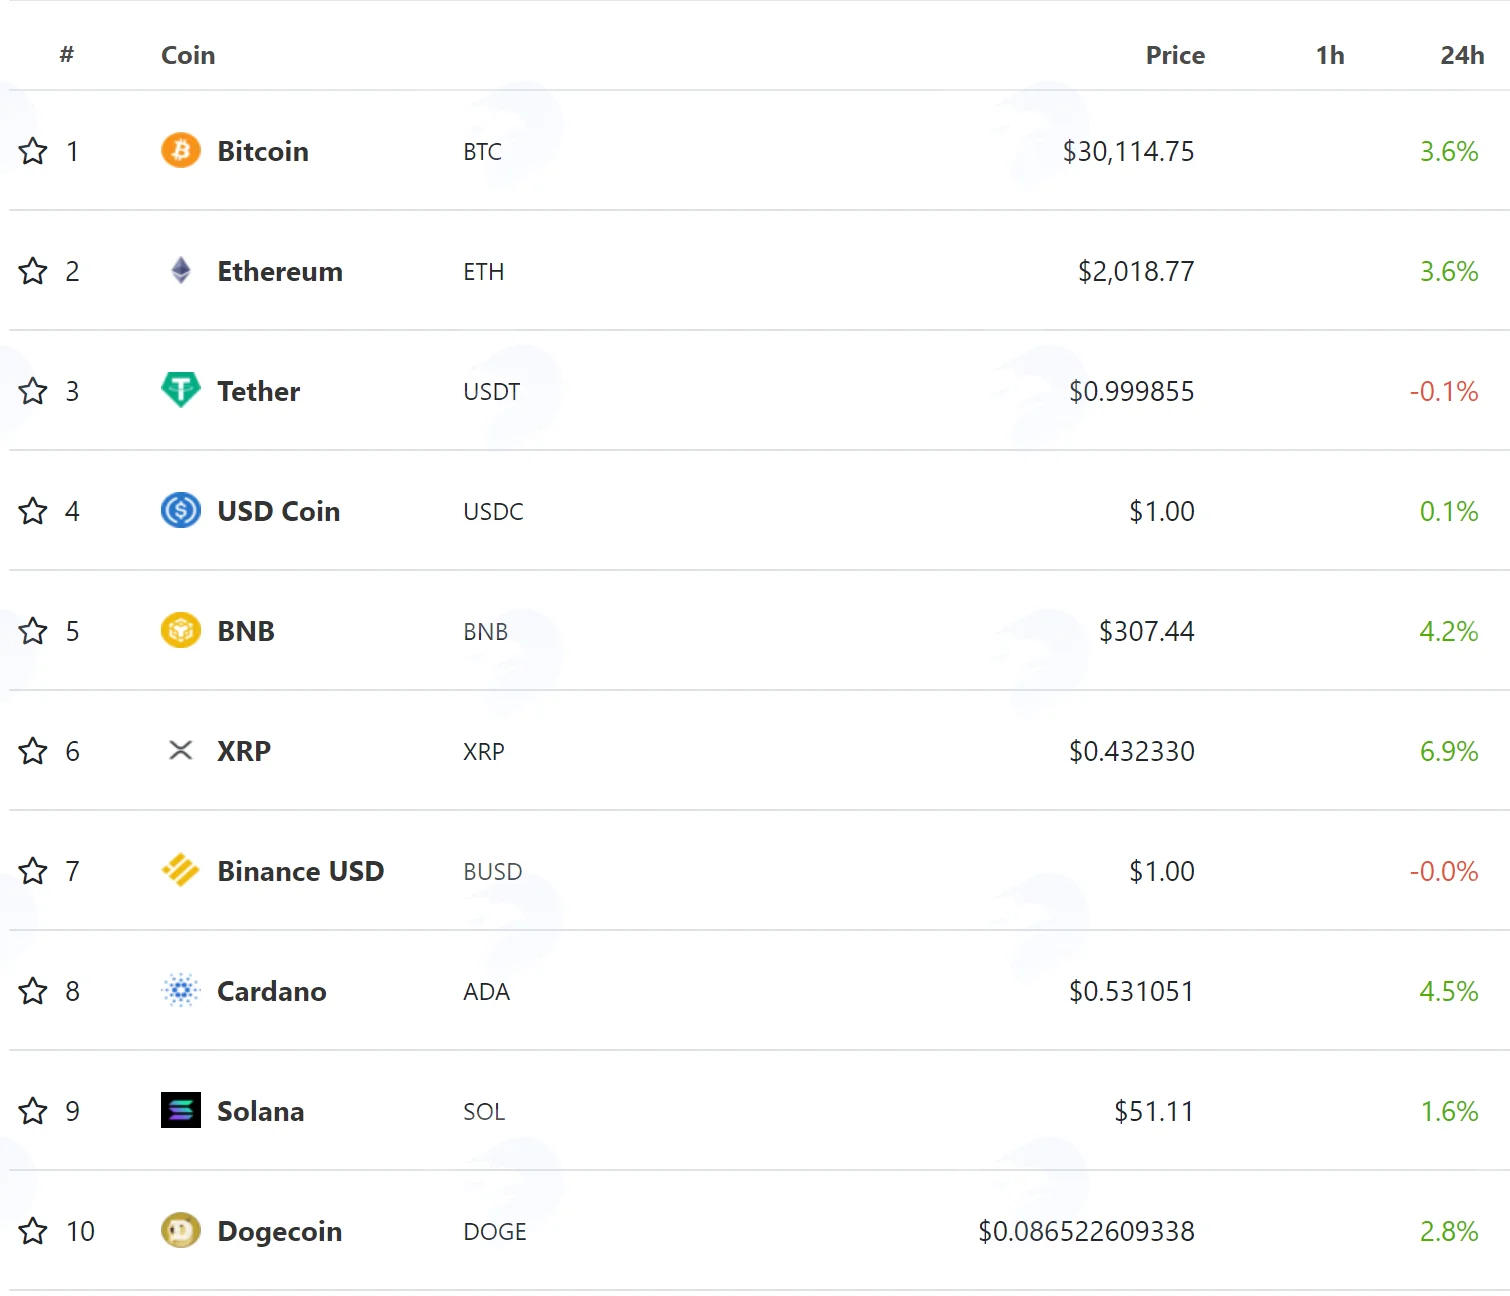Click the Ethereum diamond logo icon
1510x1296 pixels.
pos(181,270)
